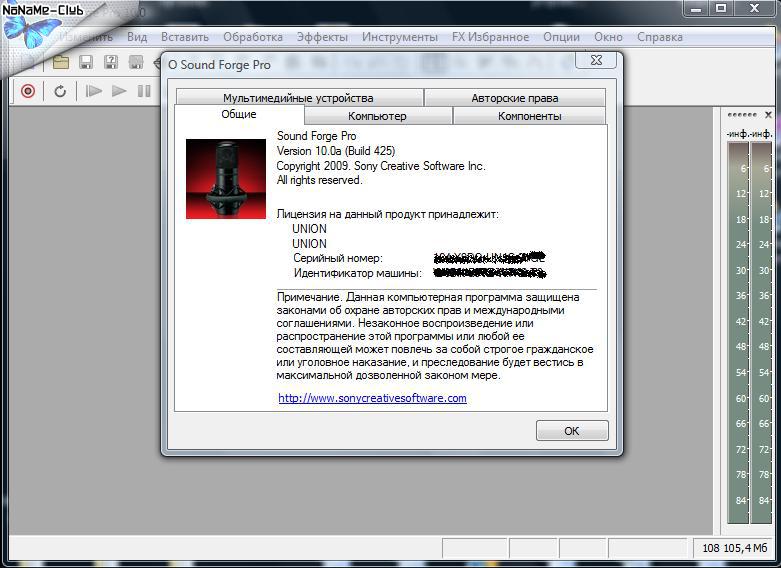This screenshot has height=568, width=781.
Task: Open the Компьютер tab
Action: tap(377, 116)
